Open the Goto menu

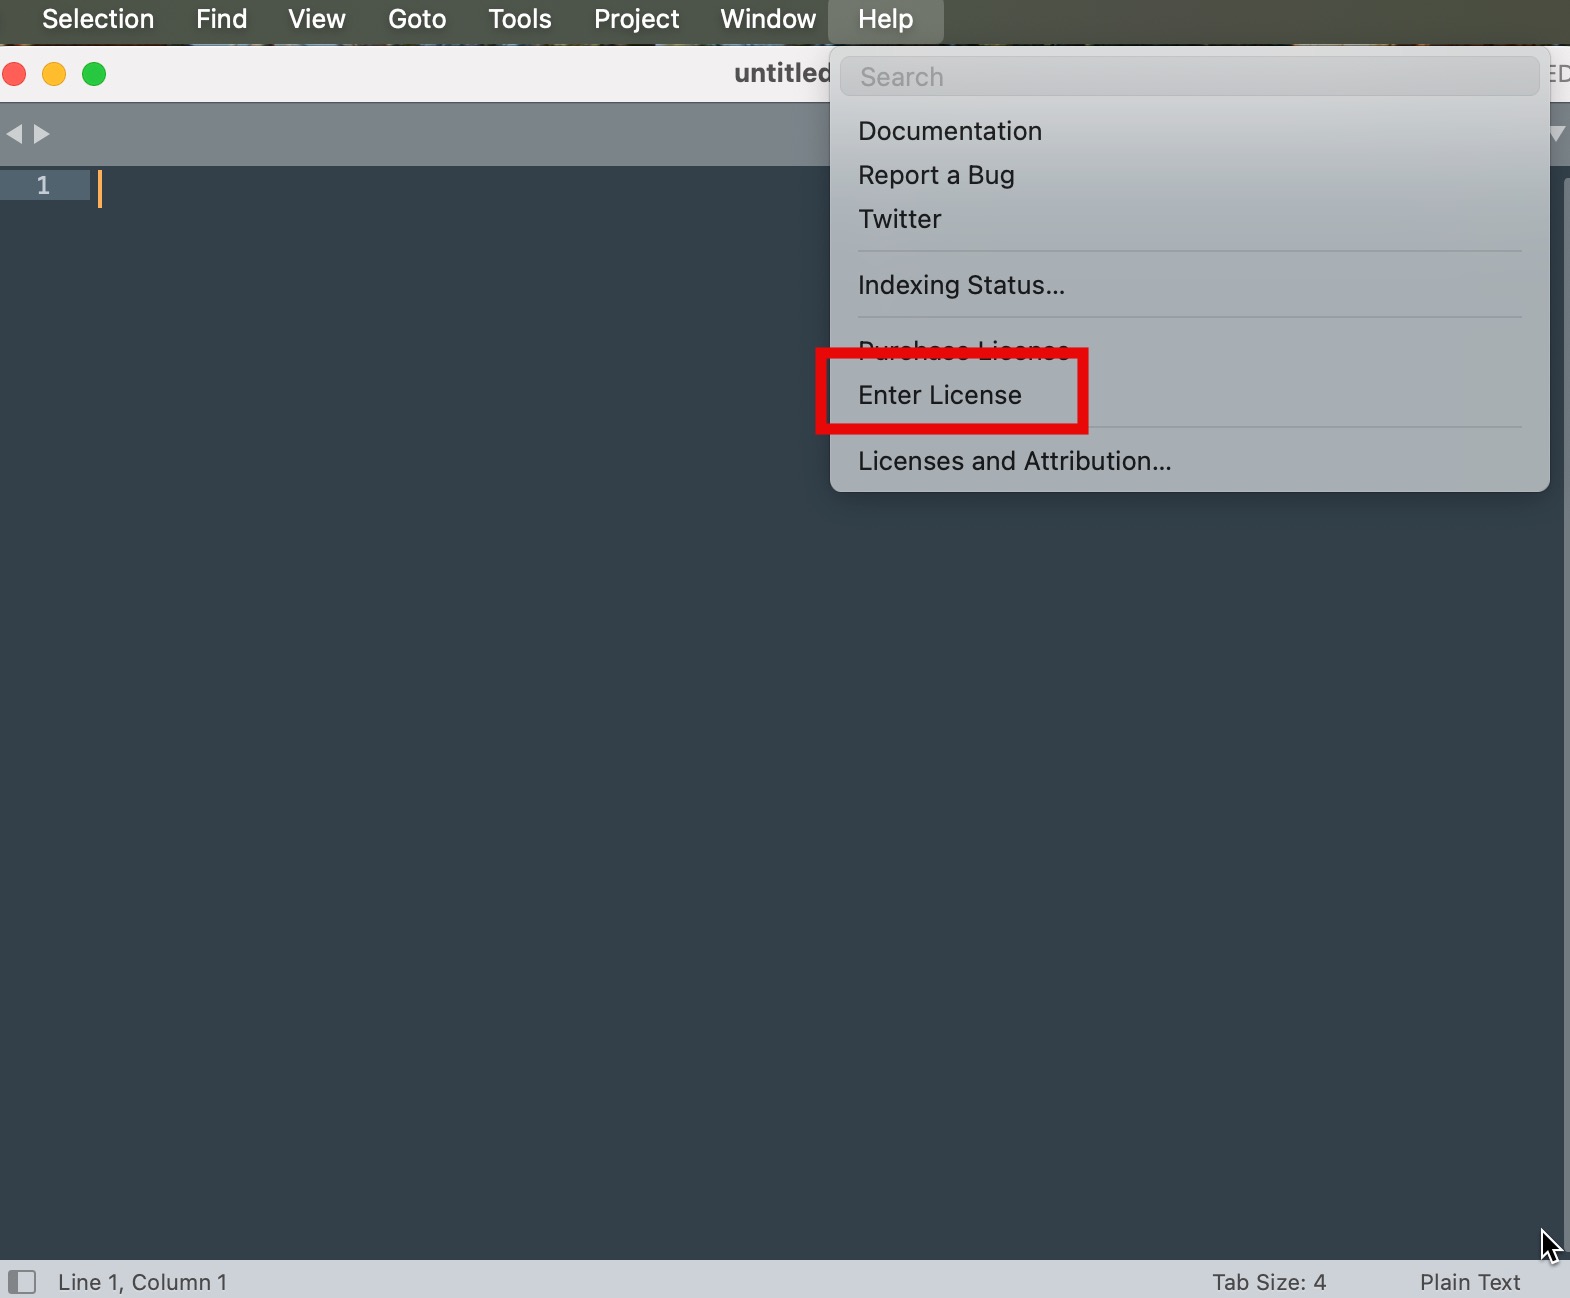(417, 19)
